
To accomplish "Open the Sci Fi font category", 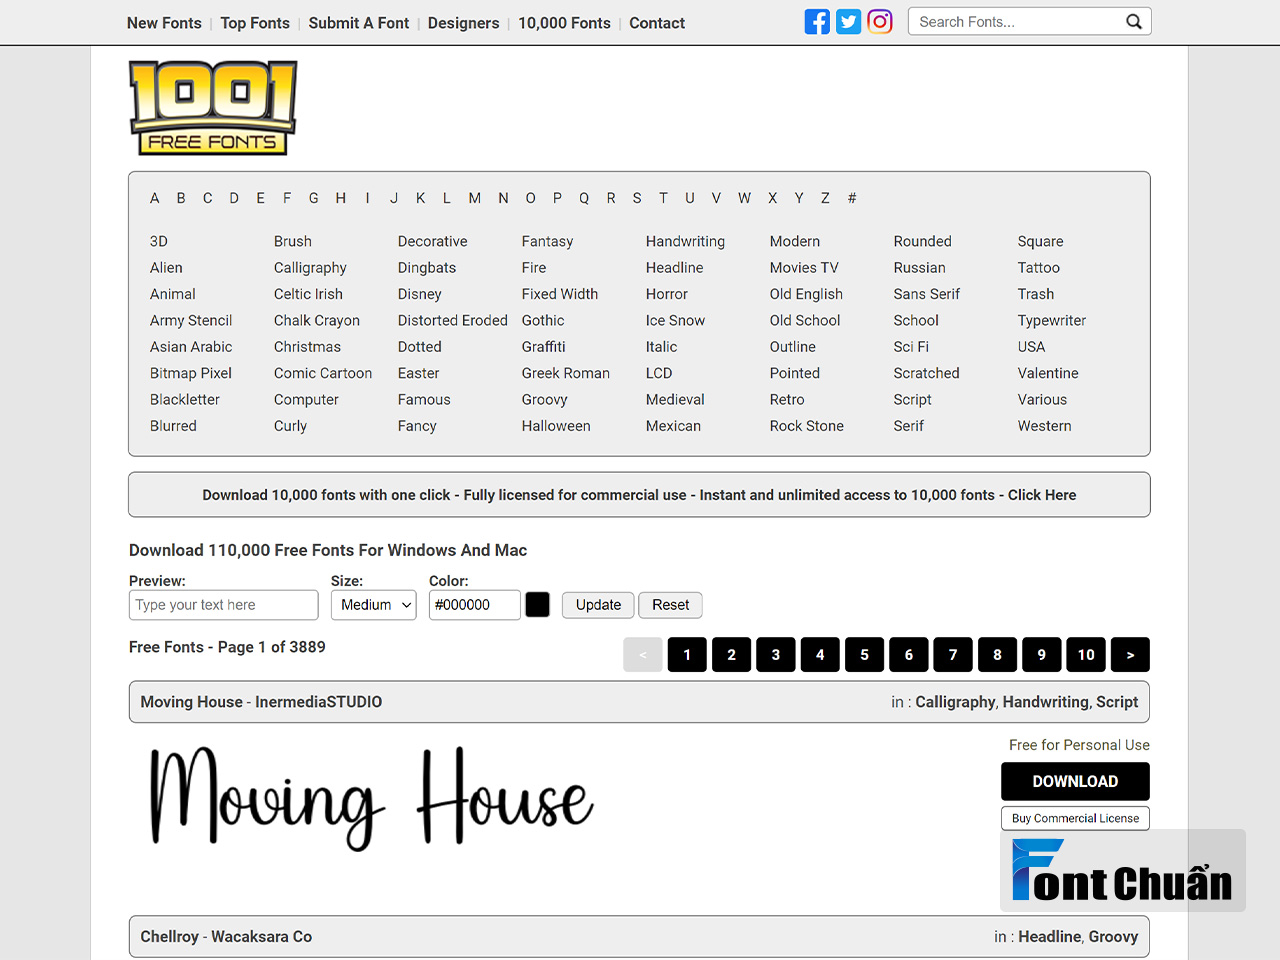I will 911,347.
